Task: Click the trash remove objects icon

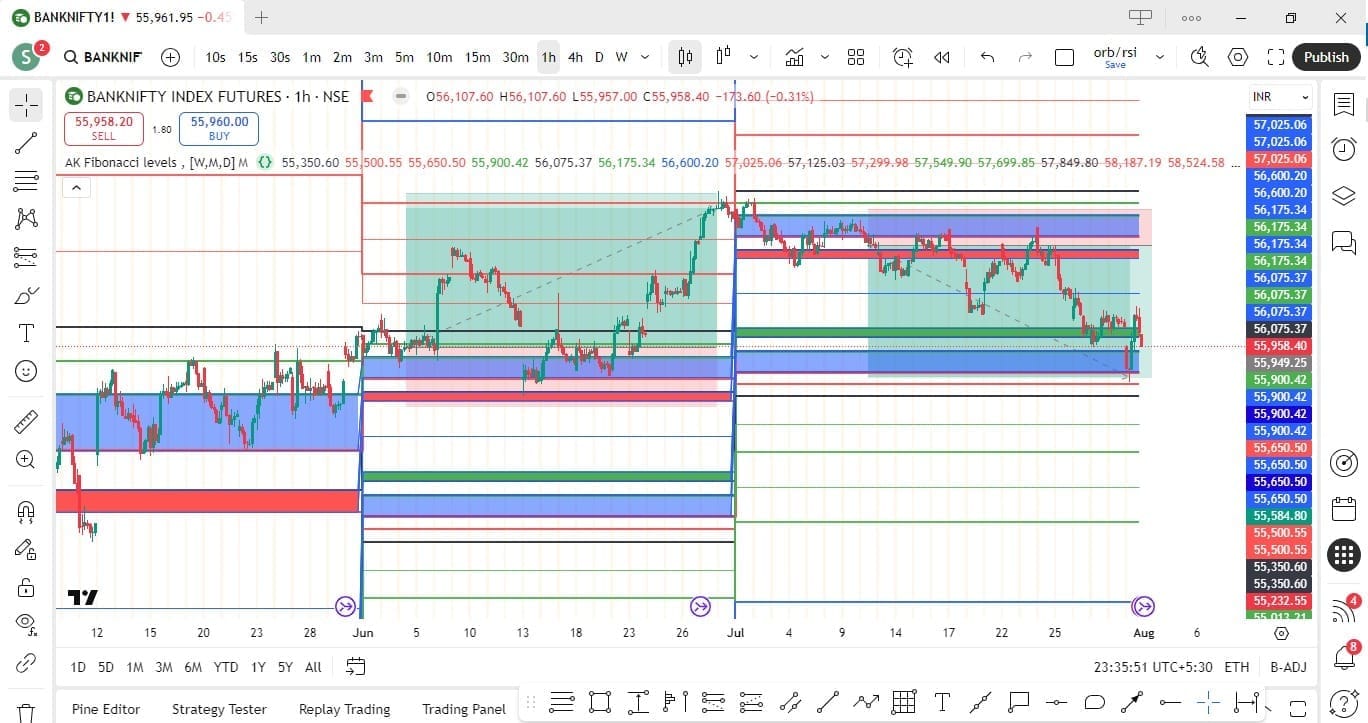Action: [x=26, y=712]
